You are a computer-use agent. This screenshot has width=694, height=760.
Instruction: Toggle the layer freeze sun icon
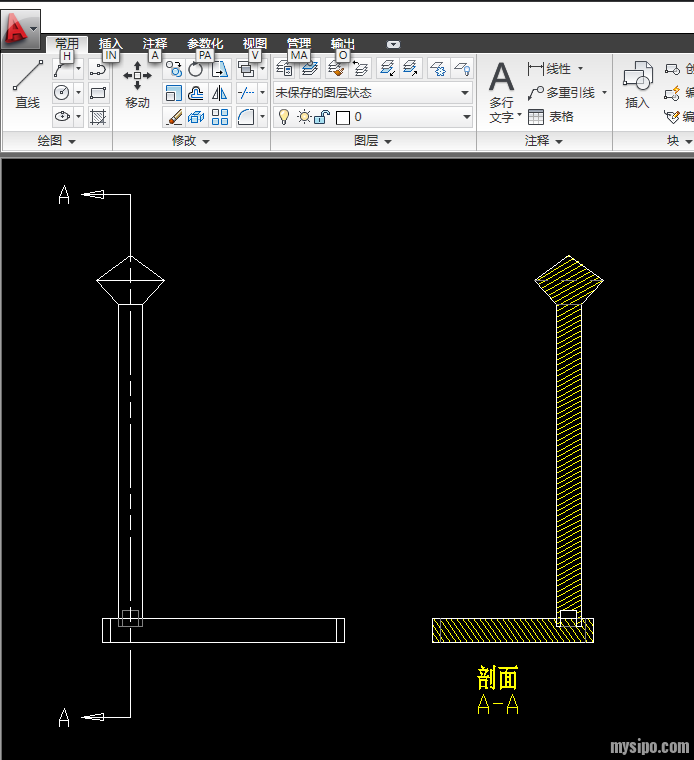pos(303,117)
